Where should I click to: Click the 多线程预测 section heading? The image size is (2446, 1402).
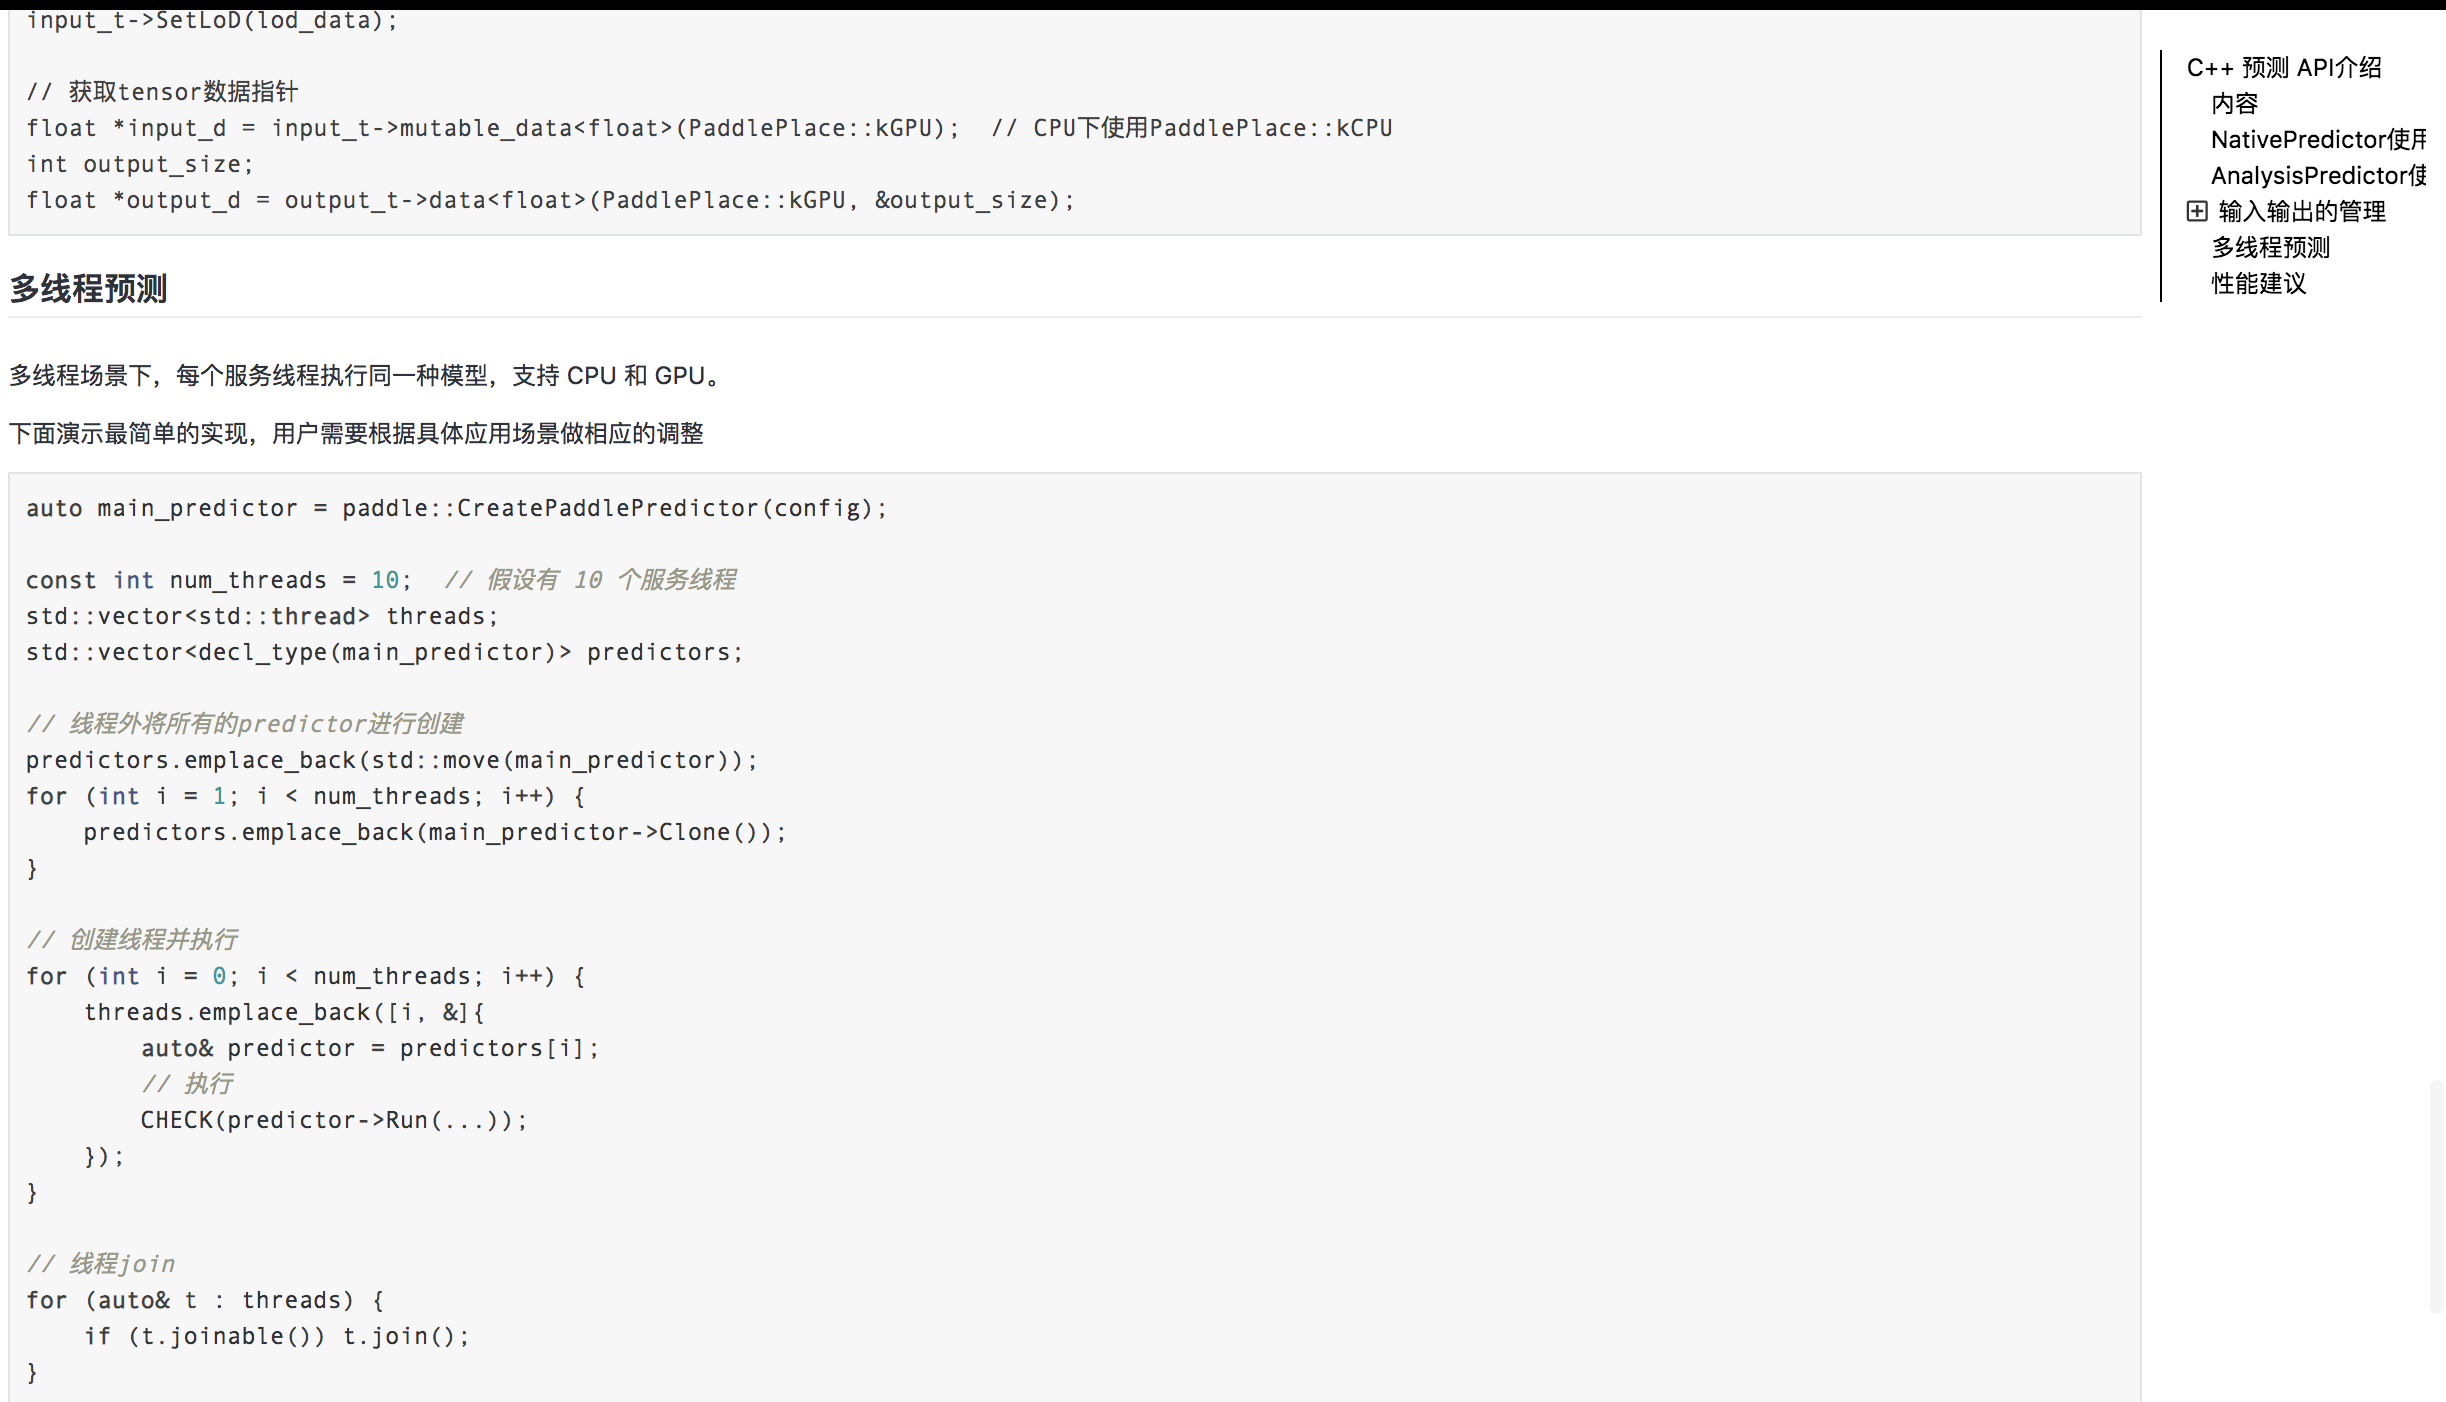[88, 289]
